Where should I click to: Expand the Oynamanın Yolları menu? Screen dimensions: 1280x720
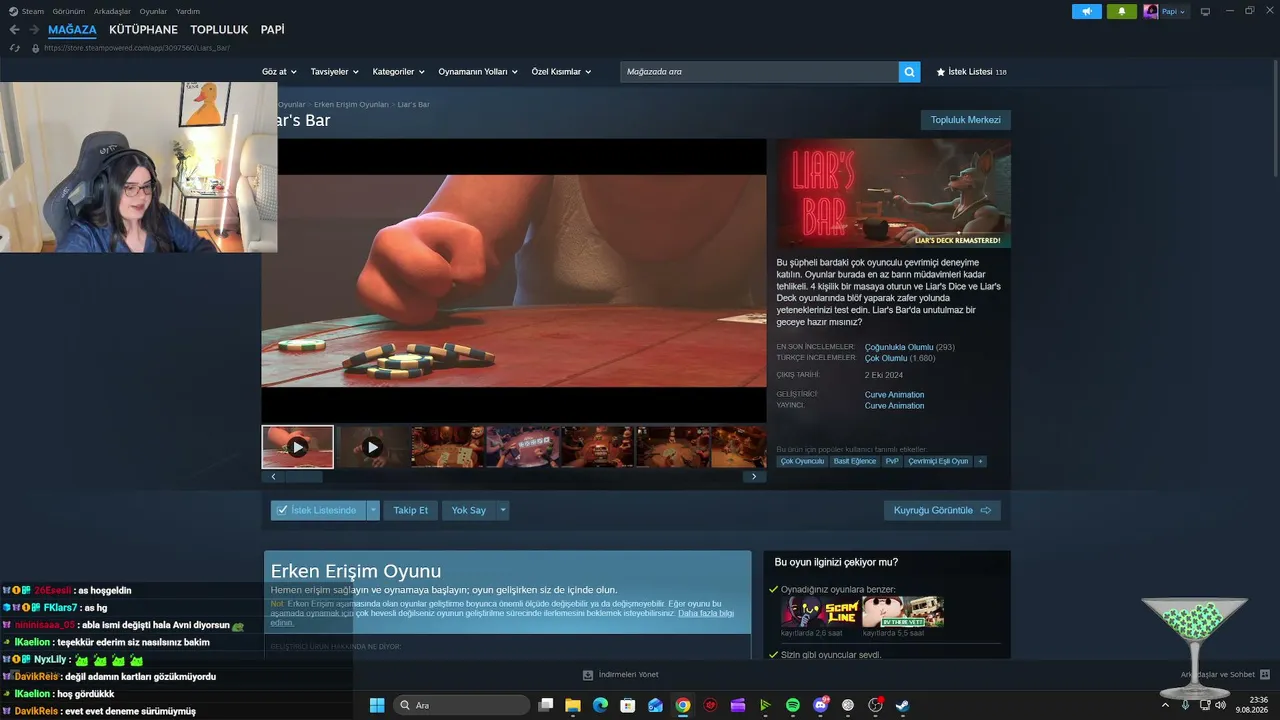478,72
